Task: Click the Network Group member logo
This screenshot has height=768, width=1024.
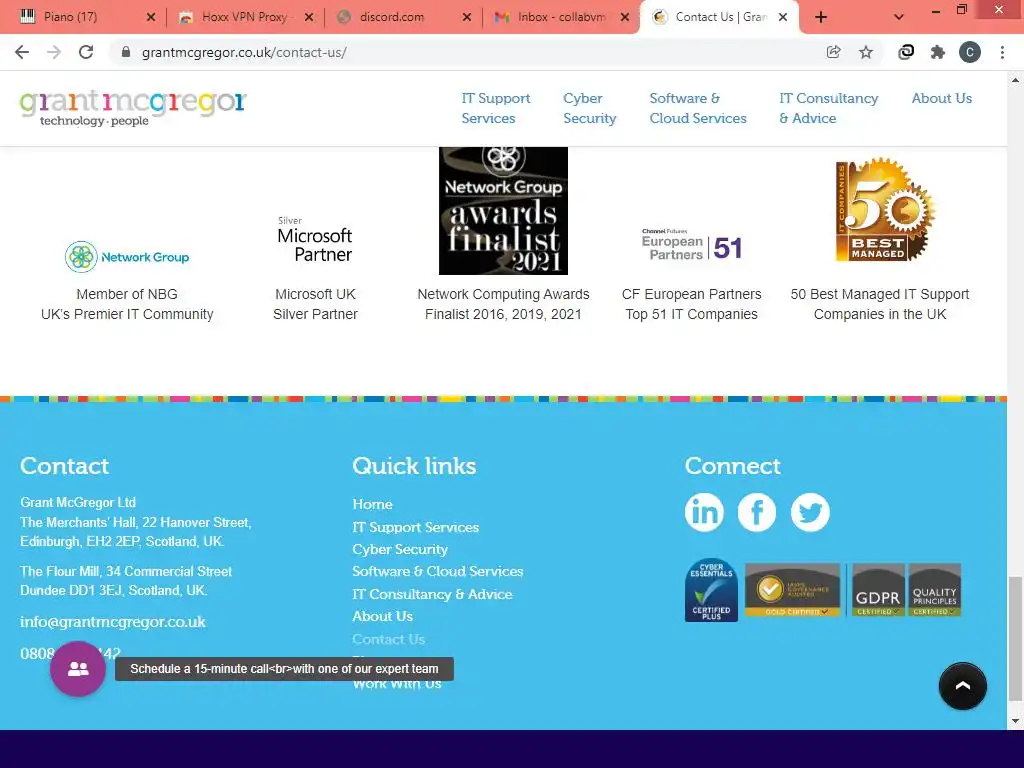Action: coord(127,257)
